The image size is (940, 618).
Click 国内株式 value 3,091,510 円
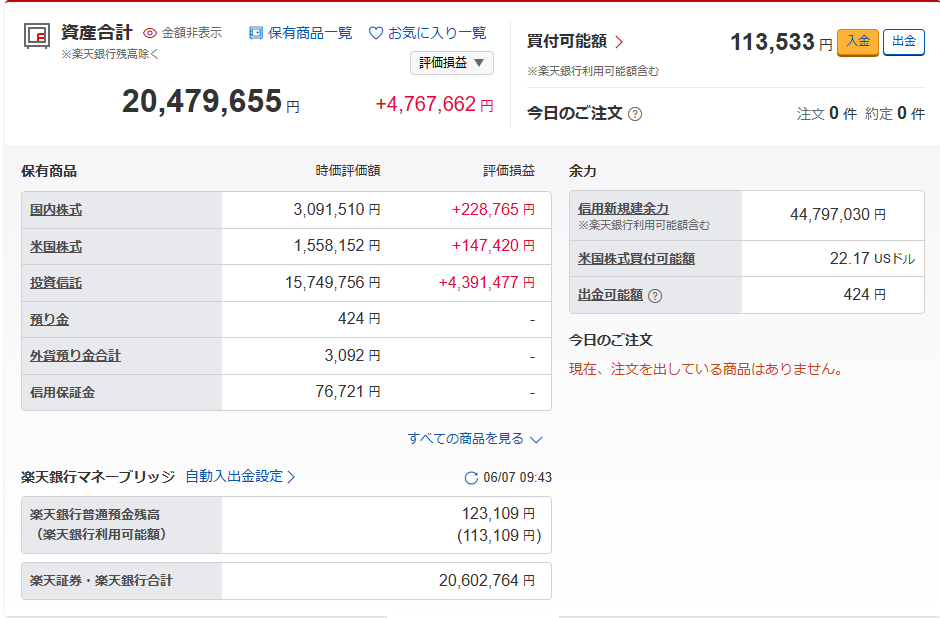point(336,210)
